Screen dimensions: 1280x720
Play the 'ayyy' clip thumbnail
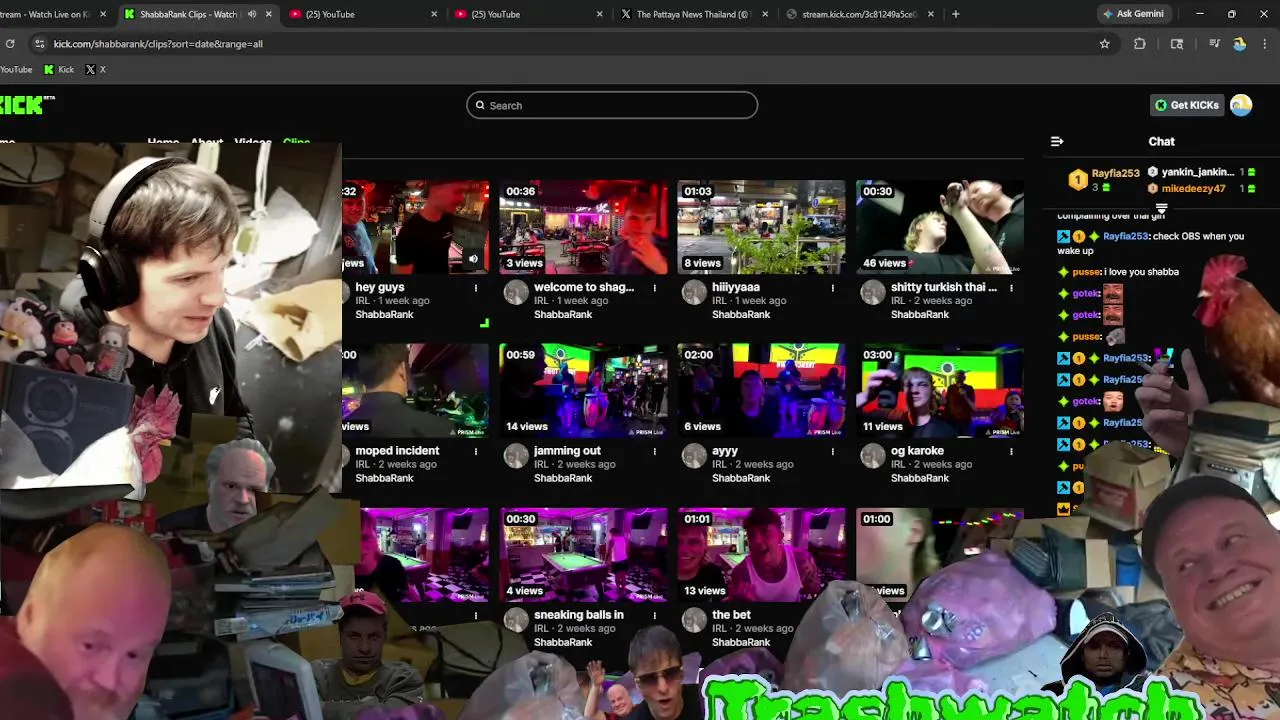pyautogui.click(x=761, y=391)
